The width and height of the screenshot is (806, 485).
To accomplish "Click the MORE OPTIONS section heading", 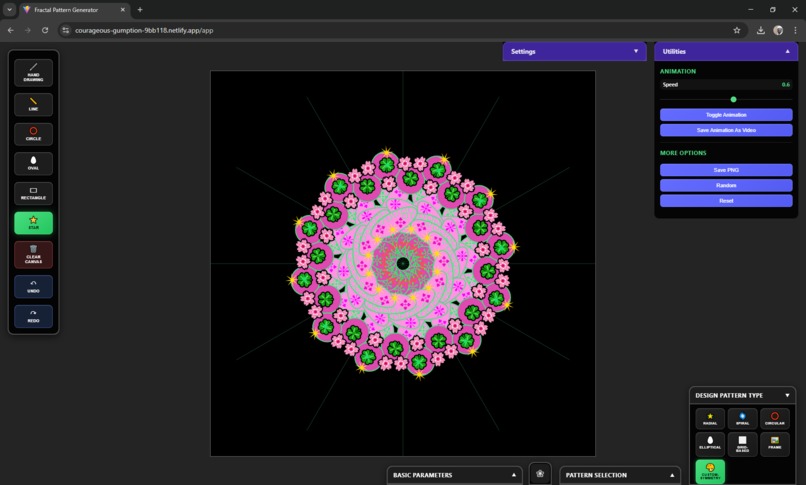I will (x=683, y=153).
